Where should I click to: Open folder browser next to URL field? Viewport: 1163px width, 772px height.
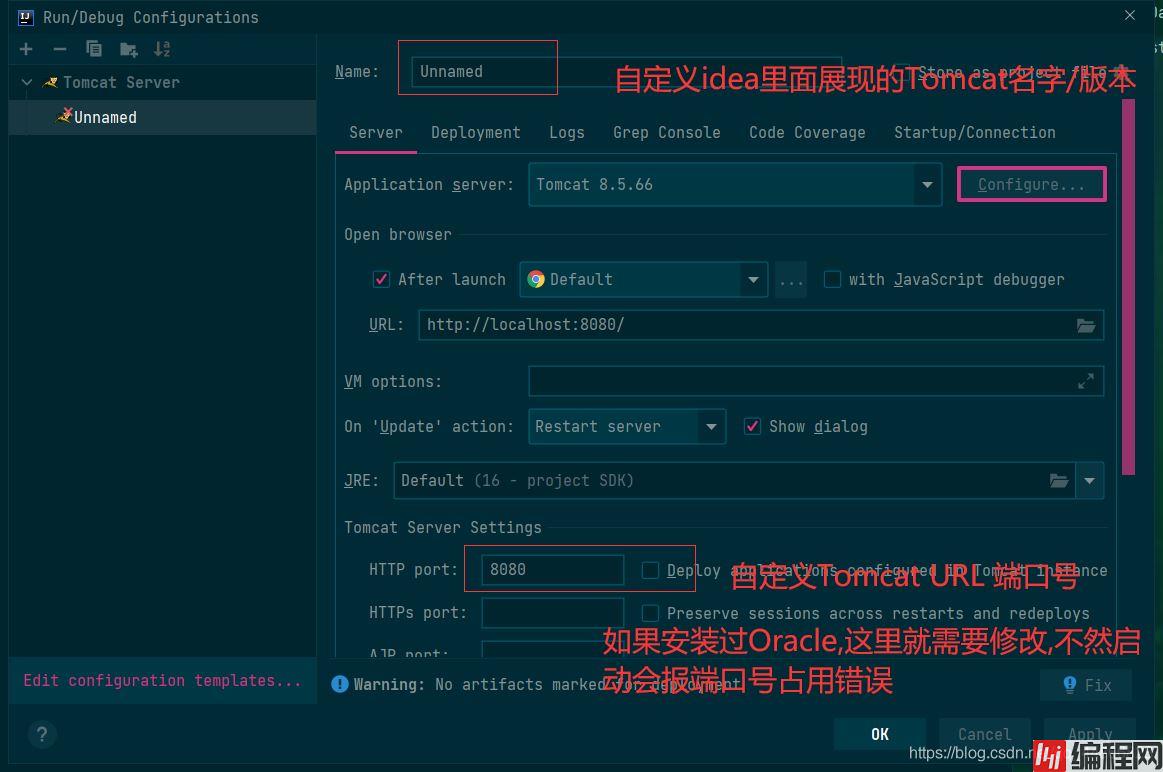tap(1086, 324)
